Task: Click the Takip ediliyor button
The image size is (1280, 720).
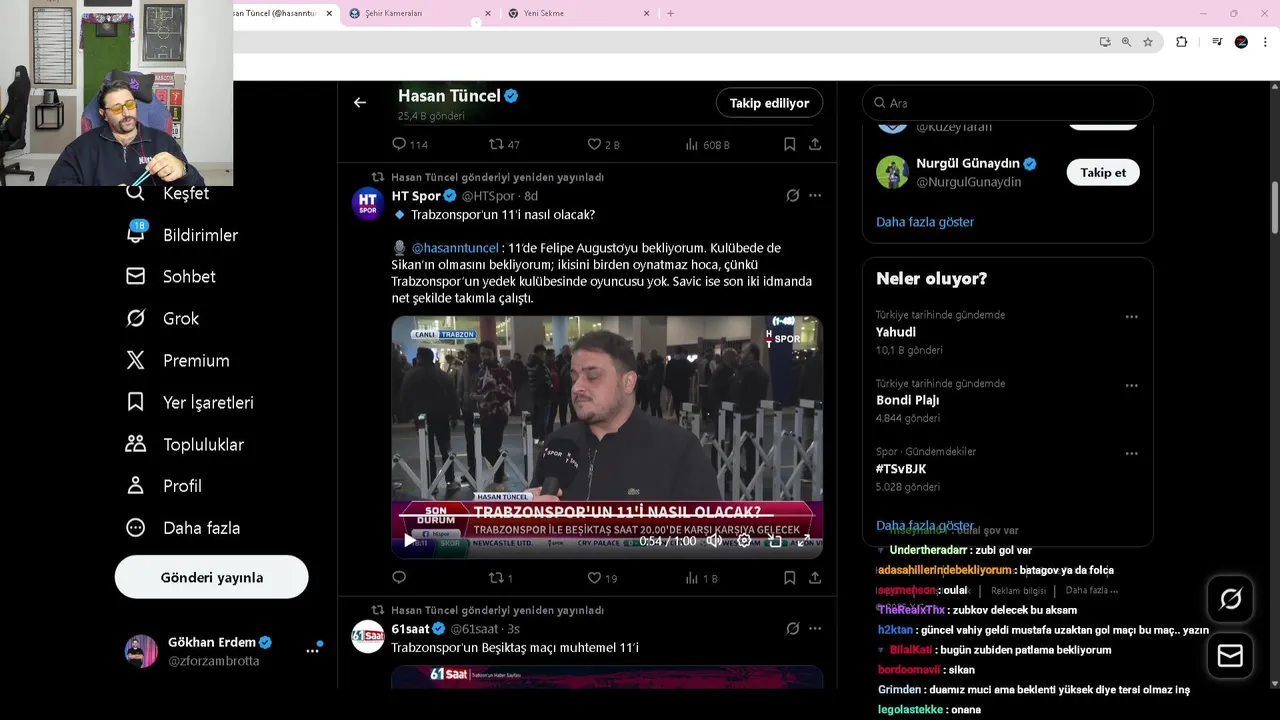Action: (x=769, y=103)
